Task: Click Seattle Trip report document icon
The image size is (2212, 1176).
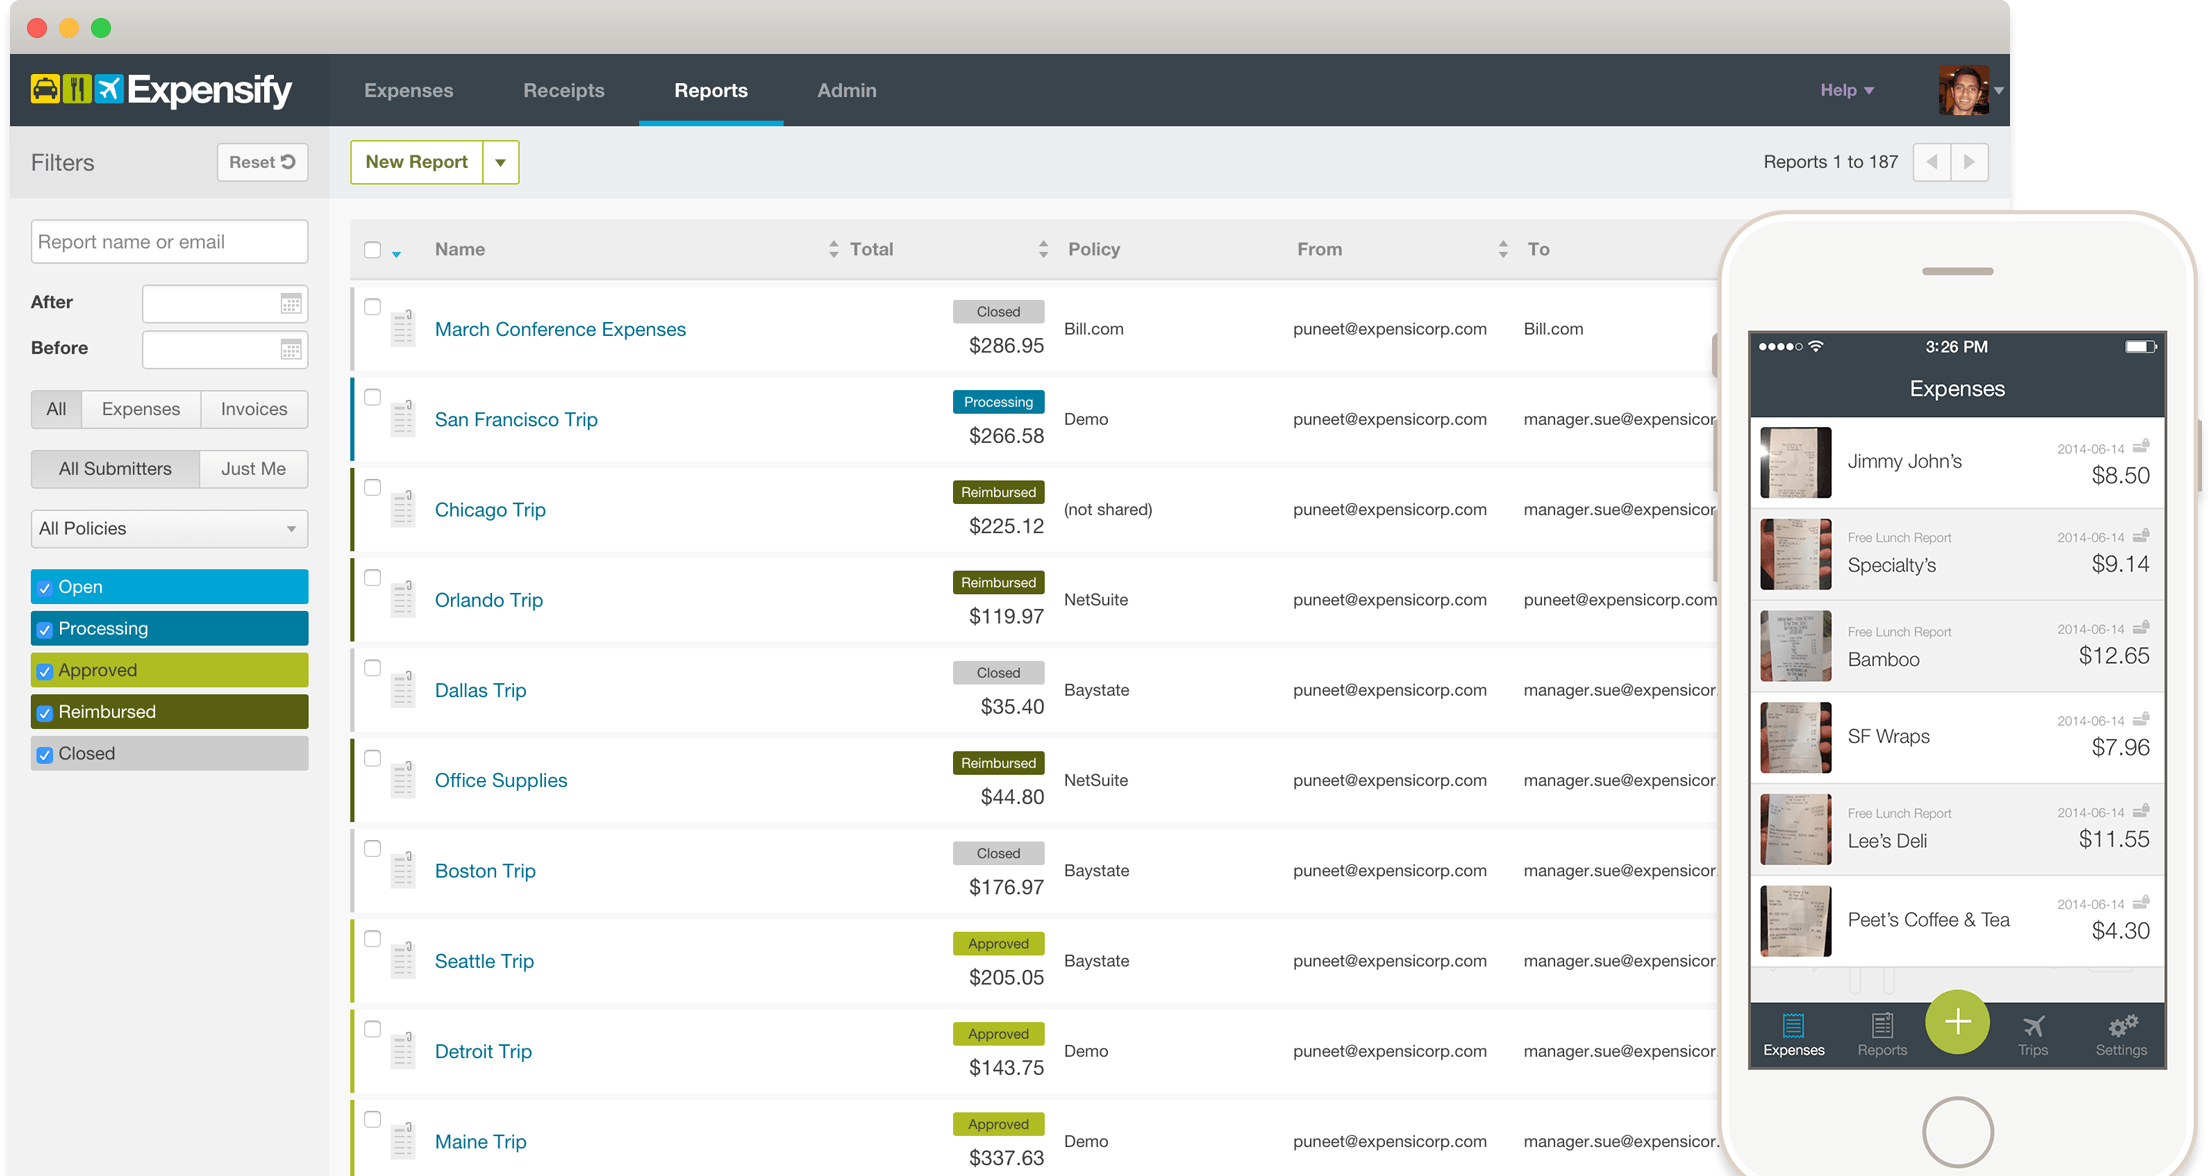Action: [x=403, y=959]
